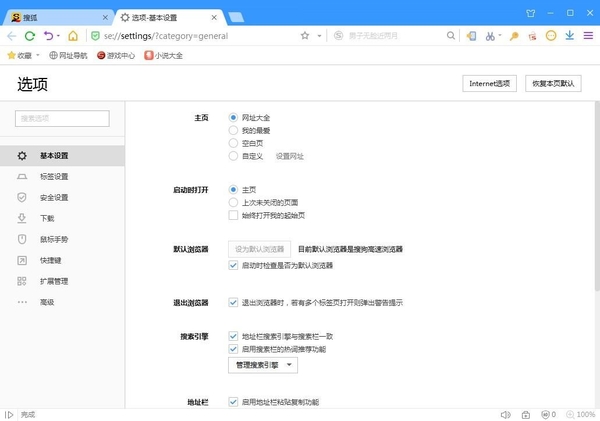Click the bookmark star in address bar
The image size is (600, 421).
coord(305,35)
